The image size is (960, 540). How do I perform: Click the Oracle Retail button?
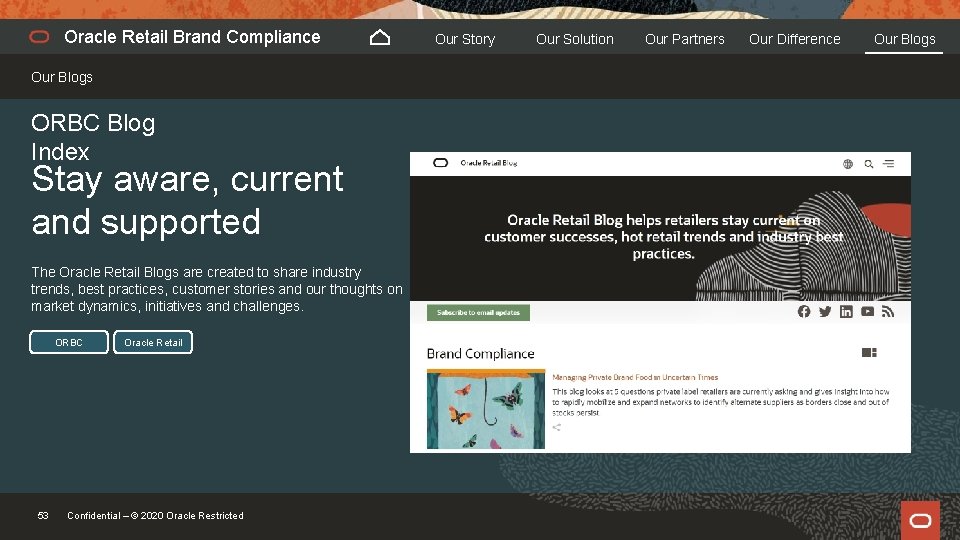pos(153,342)
